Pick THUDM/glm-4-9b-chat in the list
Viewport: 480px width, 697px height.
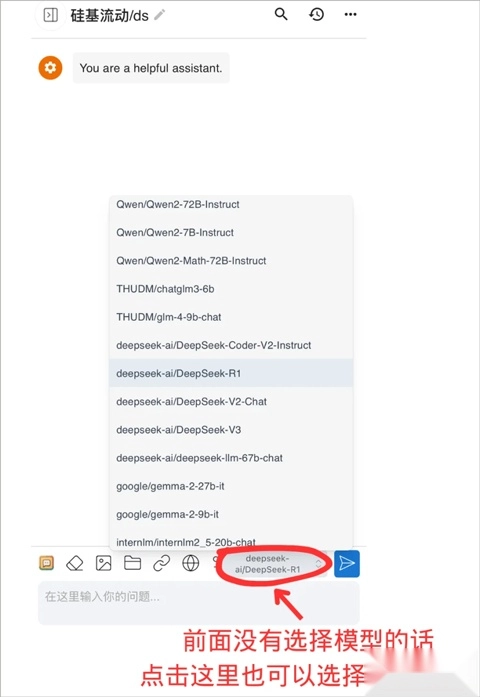231,317
